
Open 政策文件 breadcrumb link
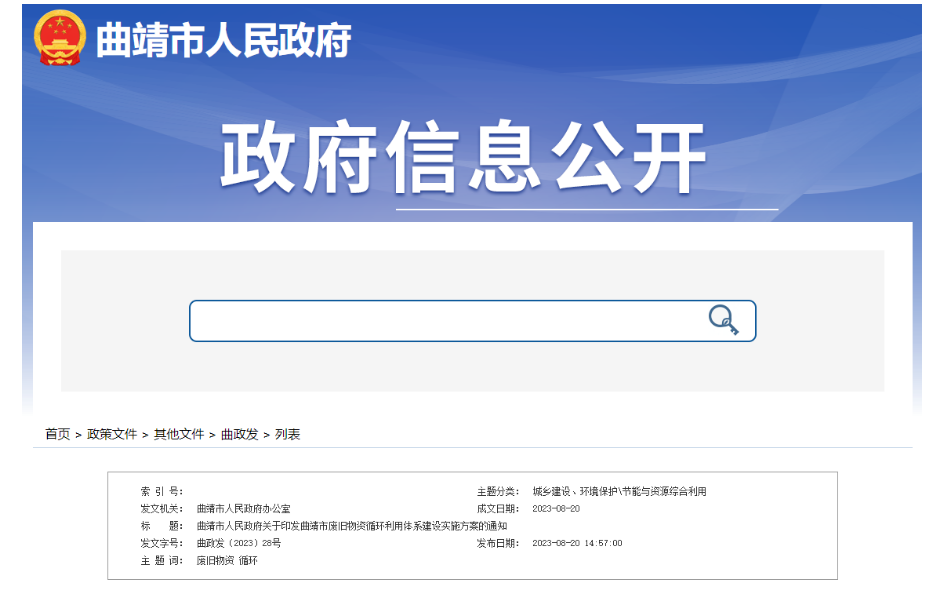(112, 434)
